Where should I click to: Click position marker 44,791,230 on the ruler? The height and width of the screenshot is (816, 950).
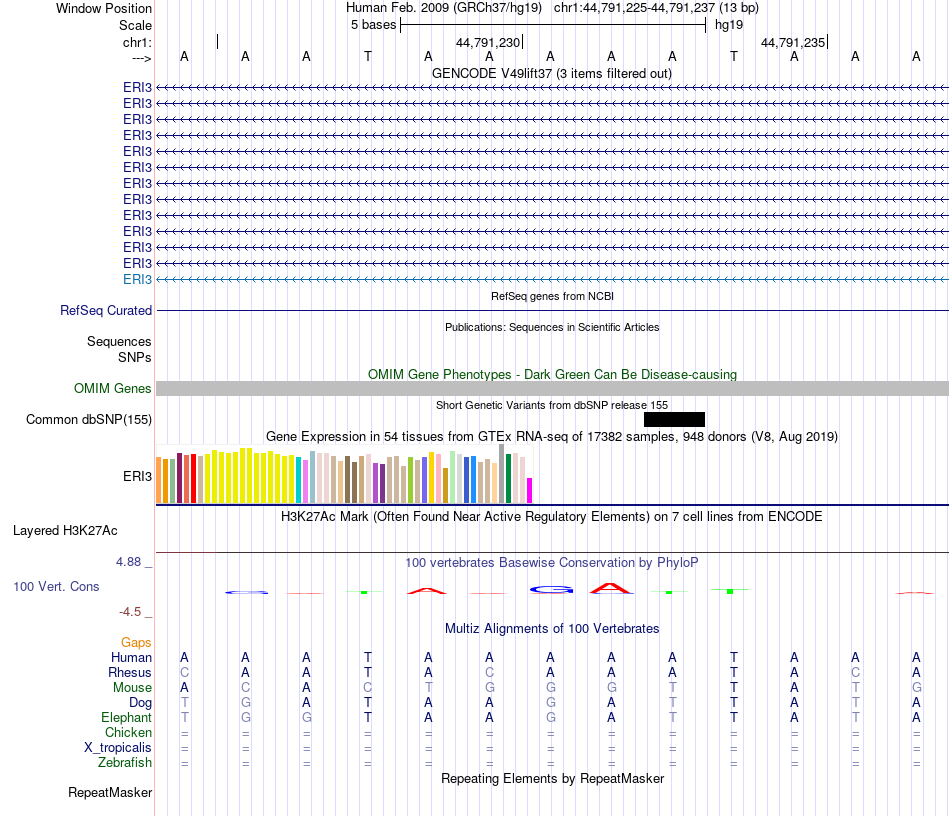[x=488, y=42]
